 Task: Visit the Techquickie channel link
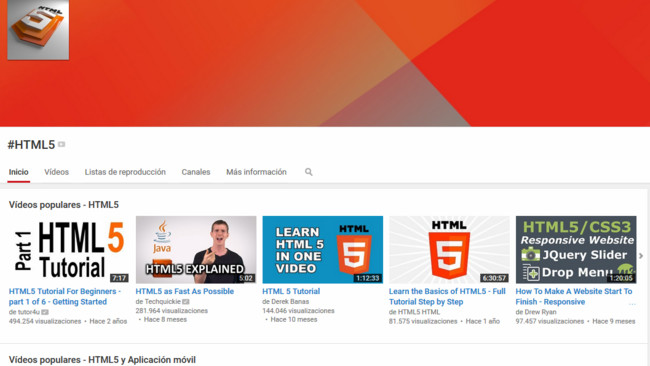tap(163, 301)
